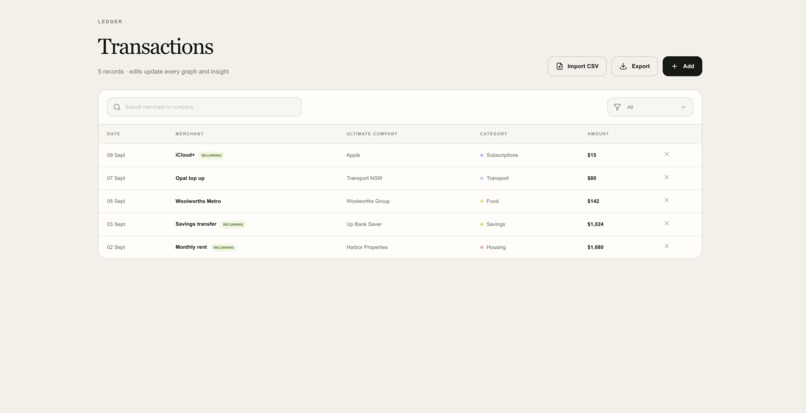Click the $1,024 amount
Screen dimensions: 806x413
(x=595, y=224)
